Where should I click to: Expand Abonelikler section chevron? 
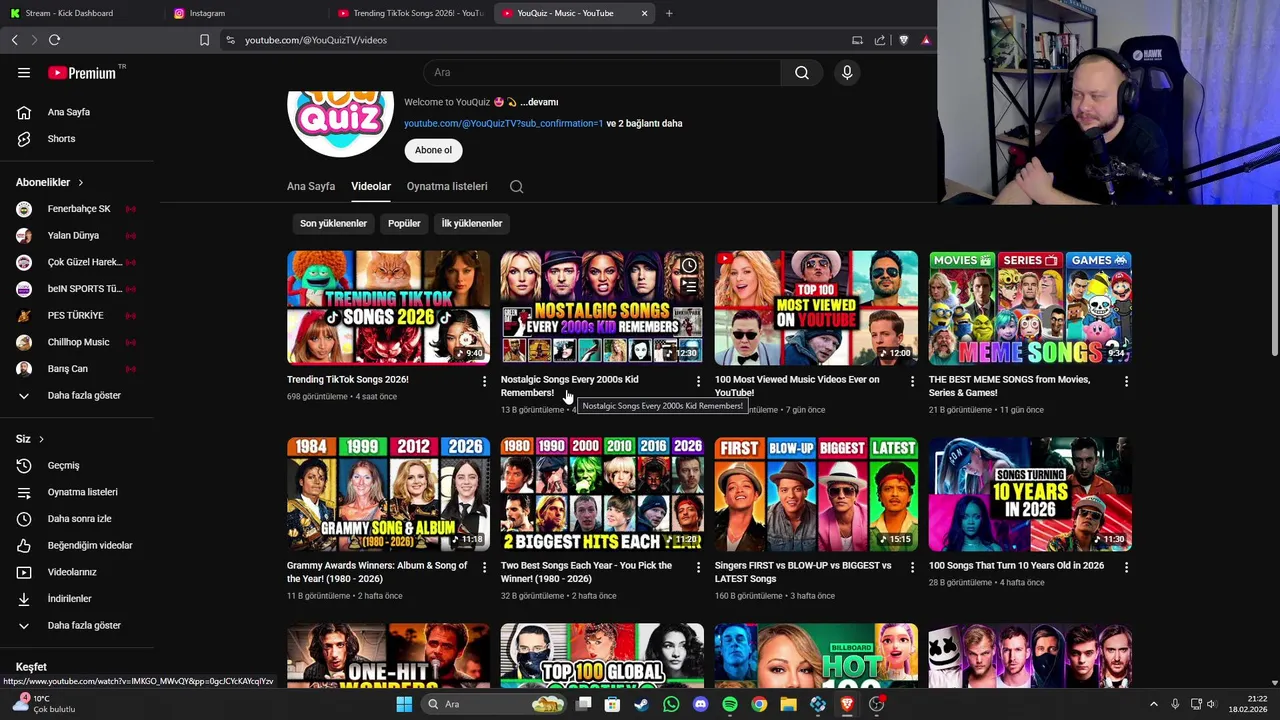coord(80,183)
